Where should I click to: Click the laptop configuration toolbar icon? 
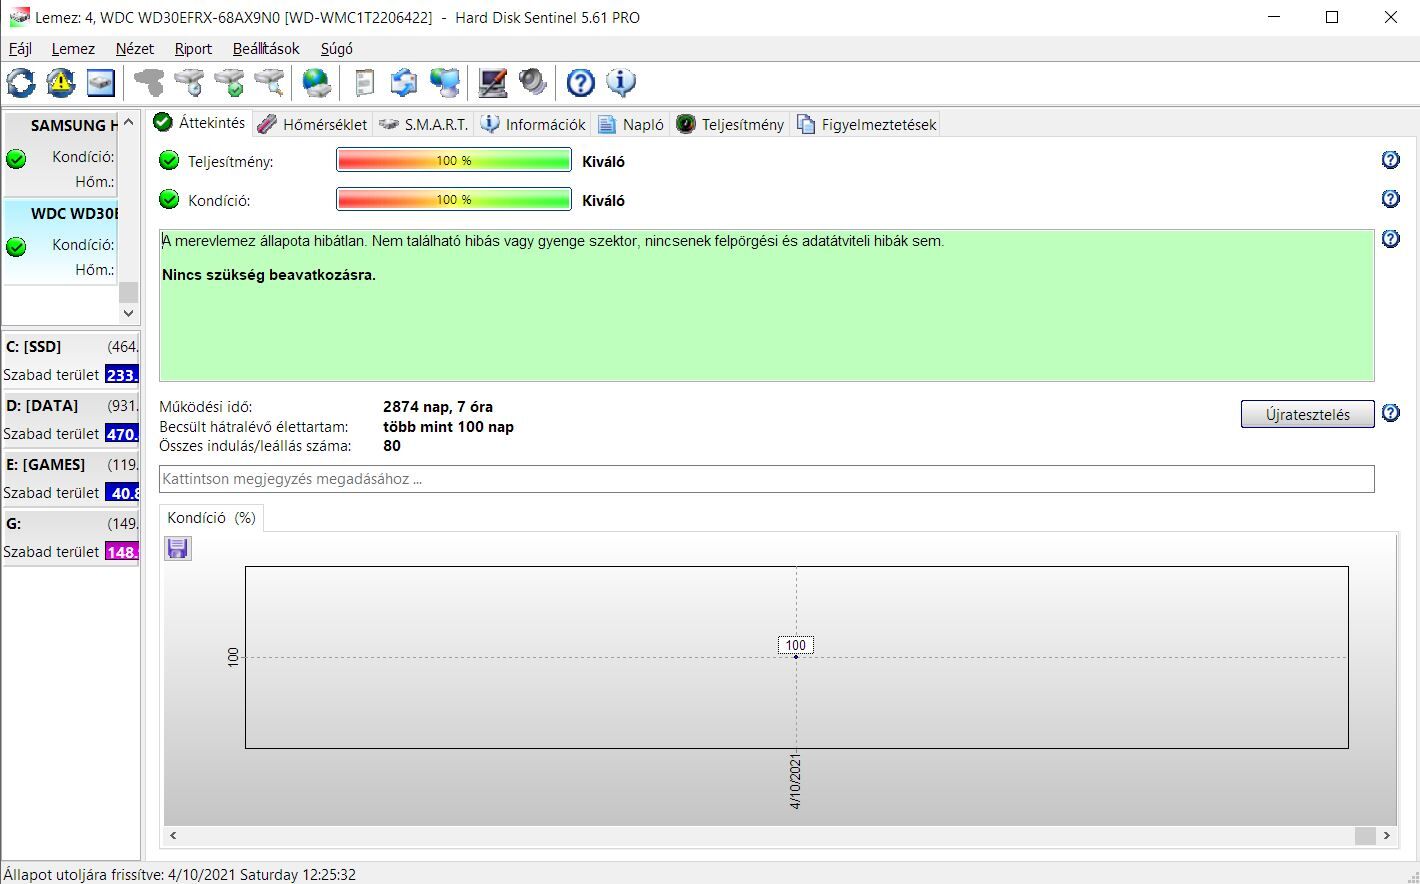[492, 82]
